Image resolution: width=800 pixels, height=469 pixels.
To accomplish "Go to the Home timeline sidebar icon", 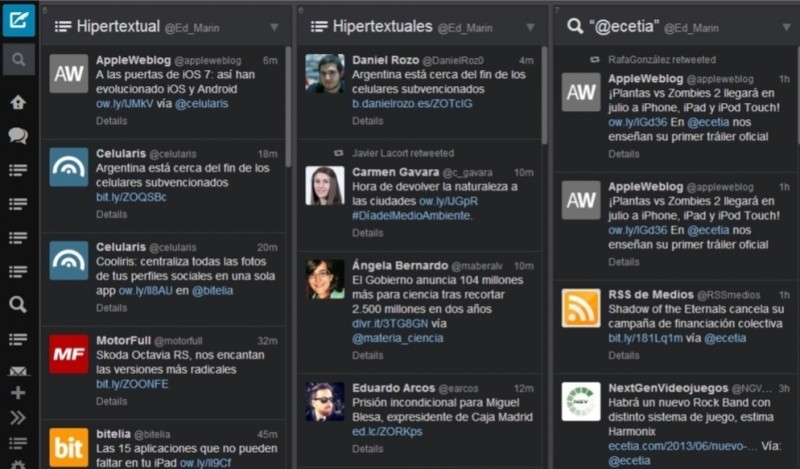I will [18, 103].
